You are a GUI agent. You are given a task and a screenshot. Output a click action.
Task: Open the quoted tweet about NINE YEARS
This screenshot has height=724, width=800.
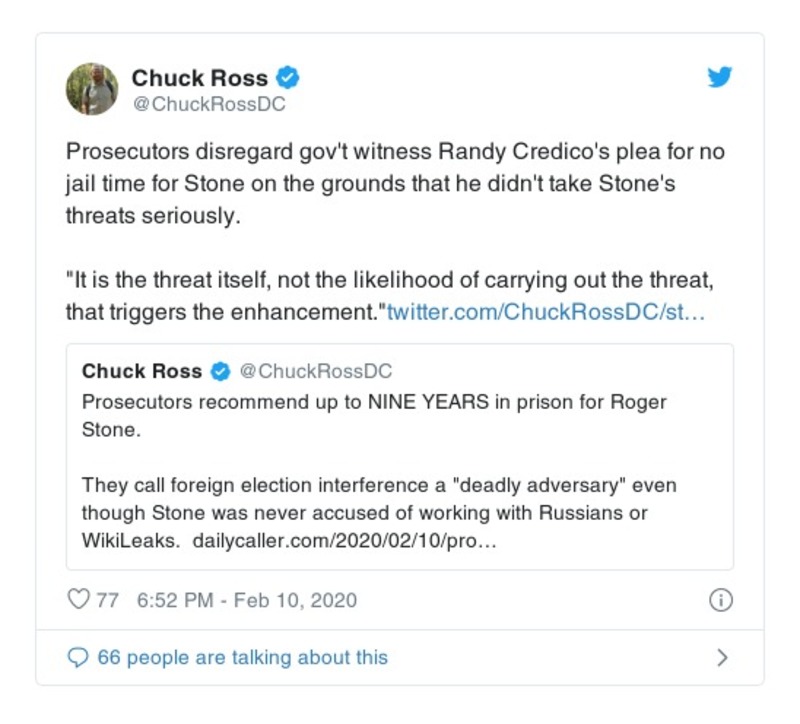pos(374,413)
